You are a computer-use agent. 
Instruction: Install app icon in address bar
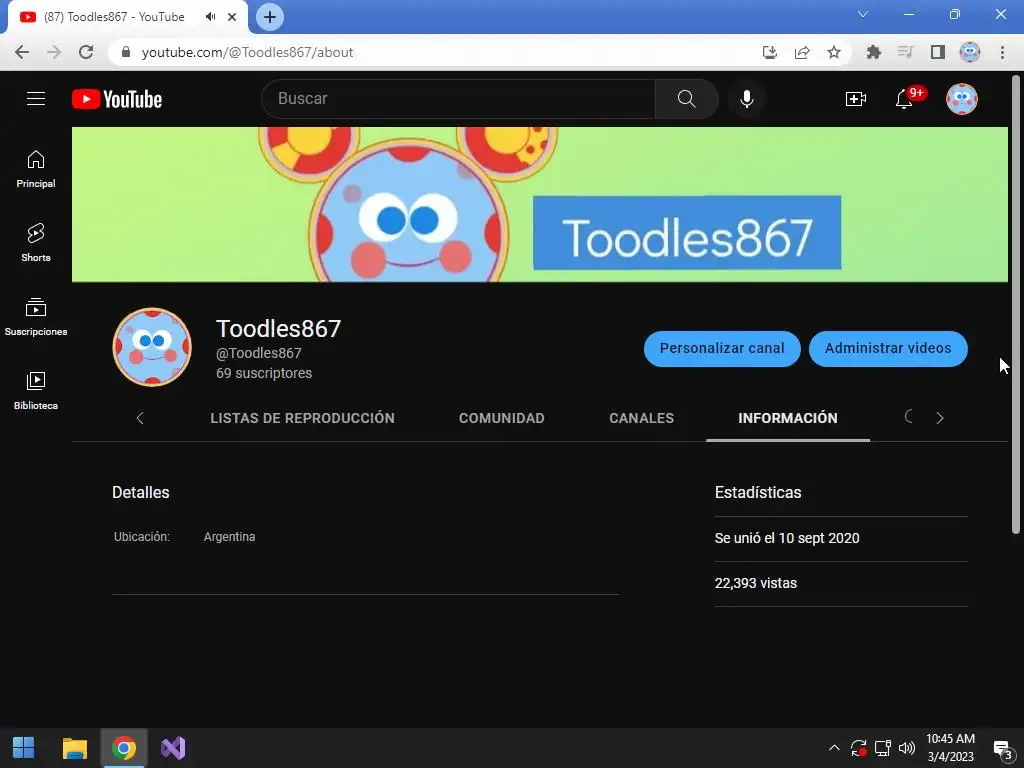[x=770, y=52]
